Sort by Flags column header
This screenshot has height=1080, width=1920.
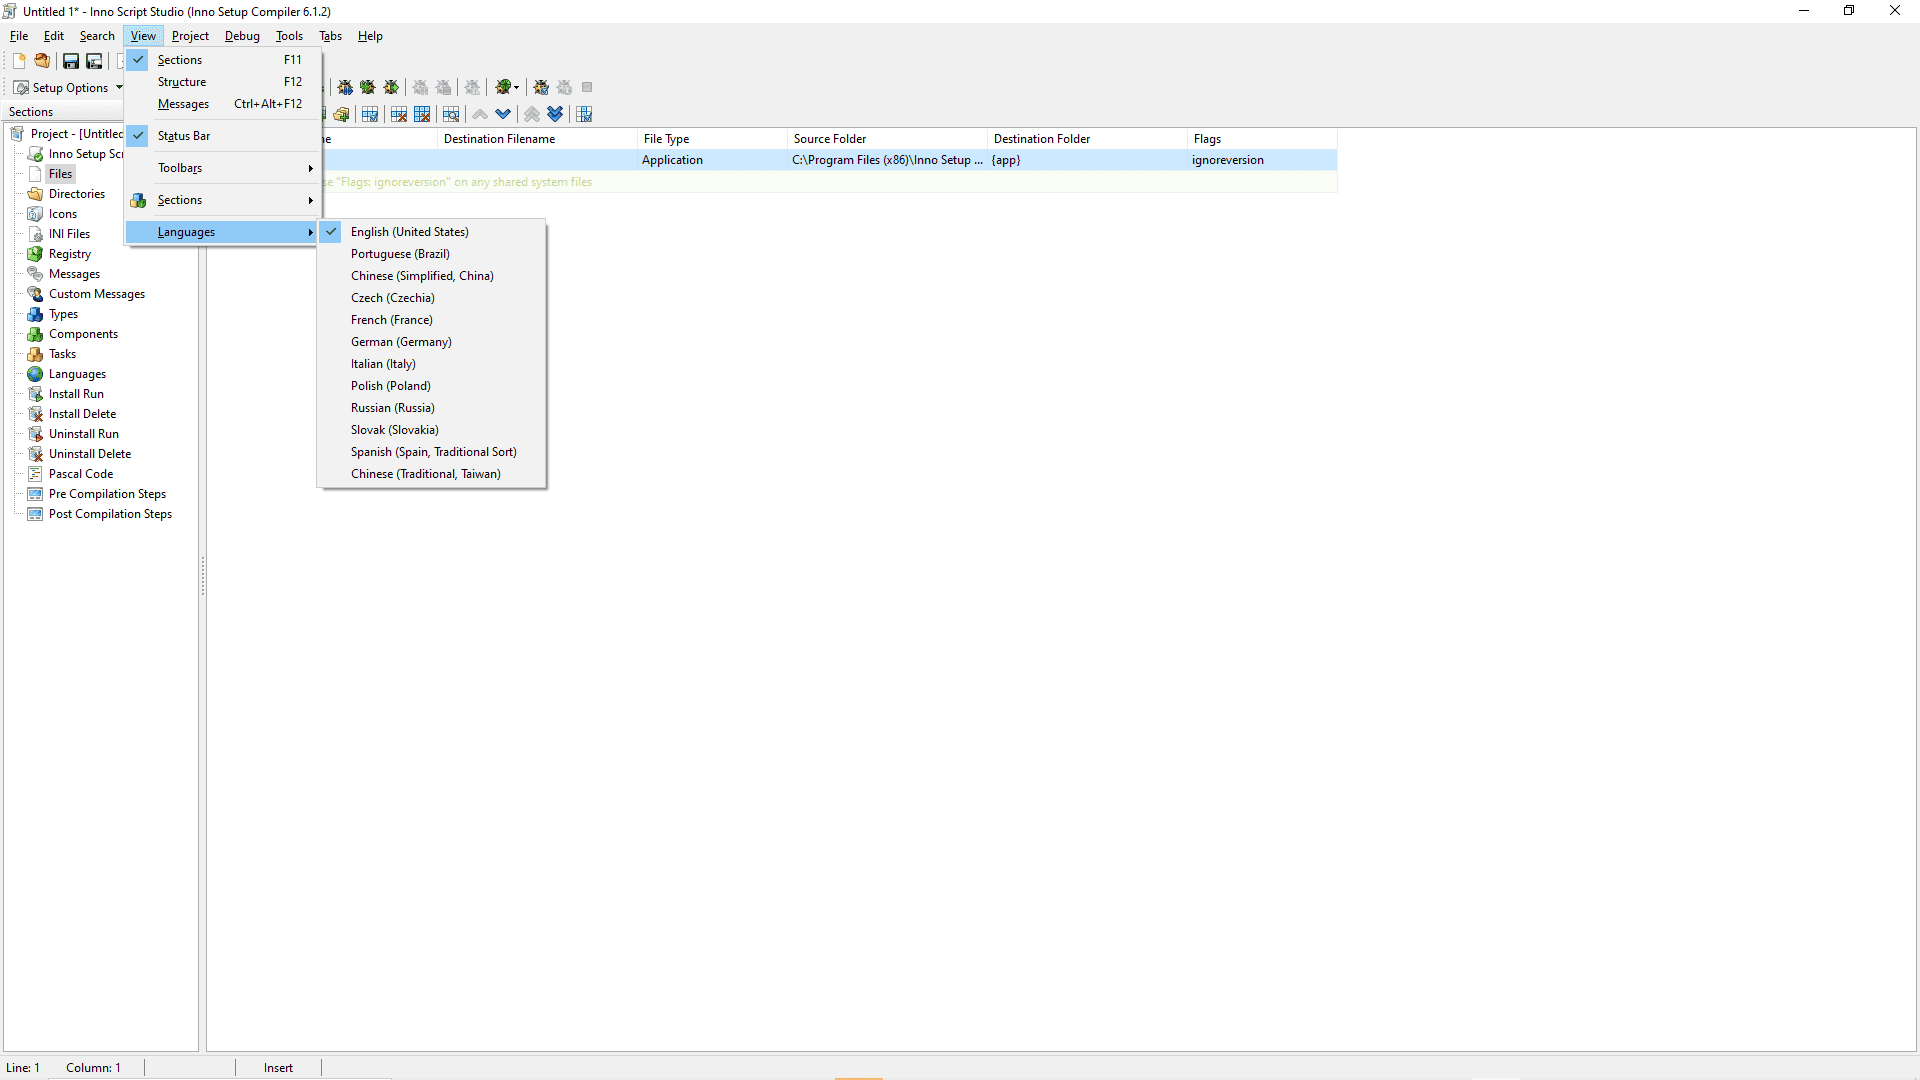[x=1263, y=139]
